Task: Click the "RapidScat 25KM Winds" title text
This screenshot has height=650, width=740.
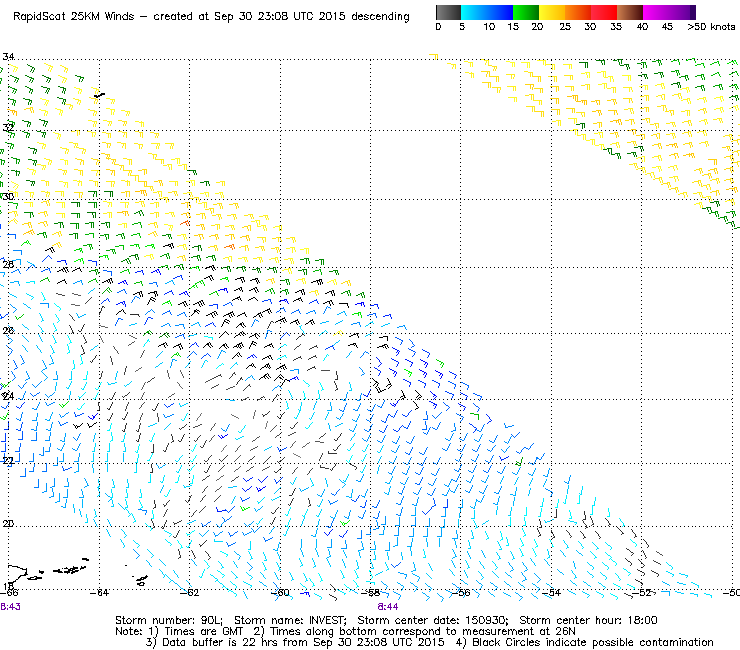Action: click(x=74, y=17)
